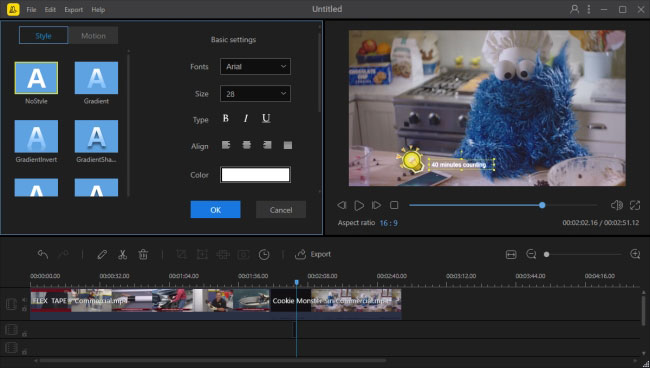Redo the last action

click(x=63, y=254)
